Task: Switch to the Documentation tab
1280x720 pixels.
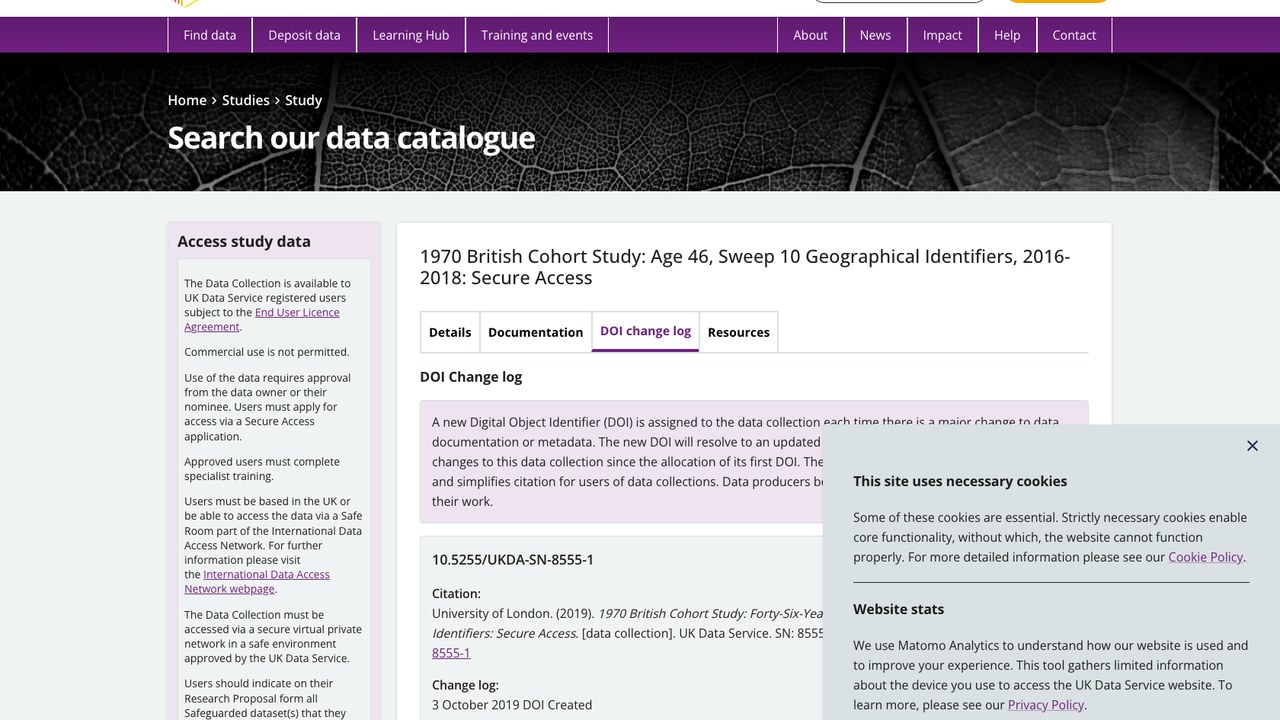Action: (535, 332)
